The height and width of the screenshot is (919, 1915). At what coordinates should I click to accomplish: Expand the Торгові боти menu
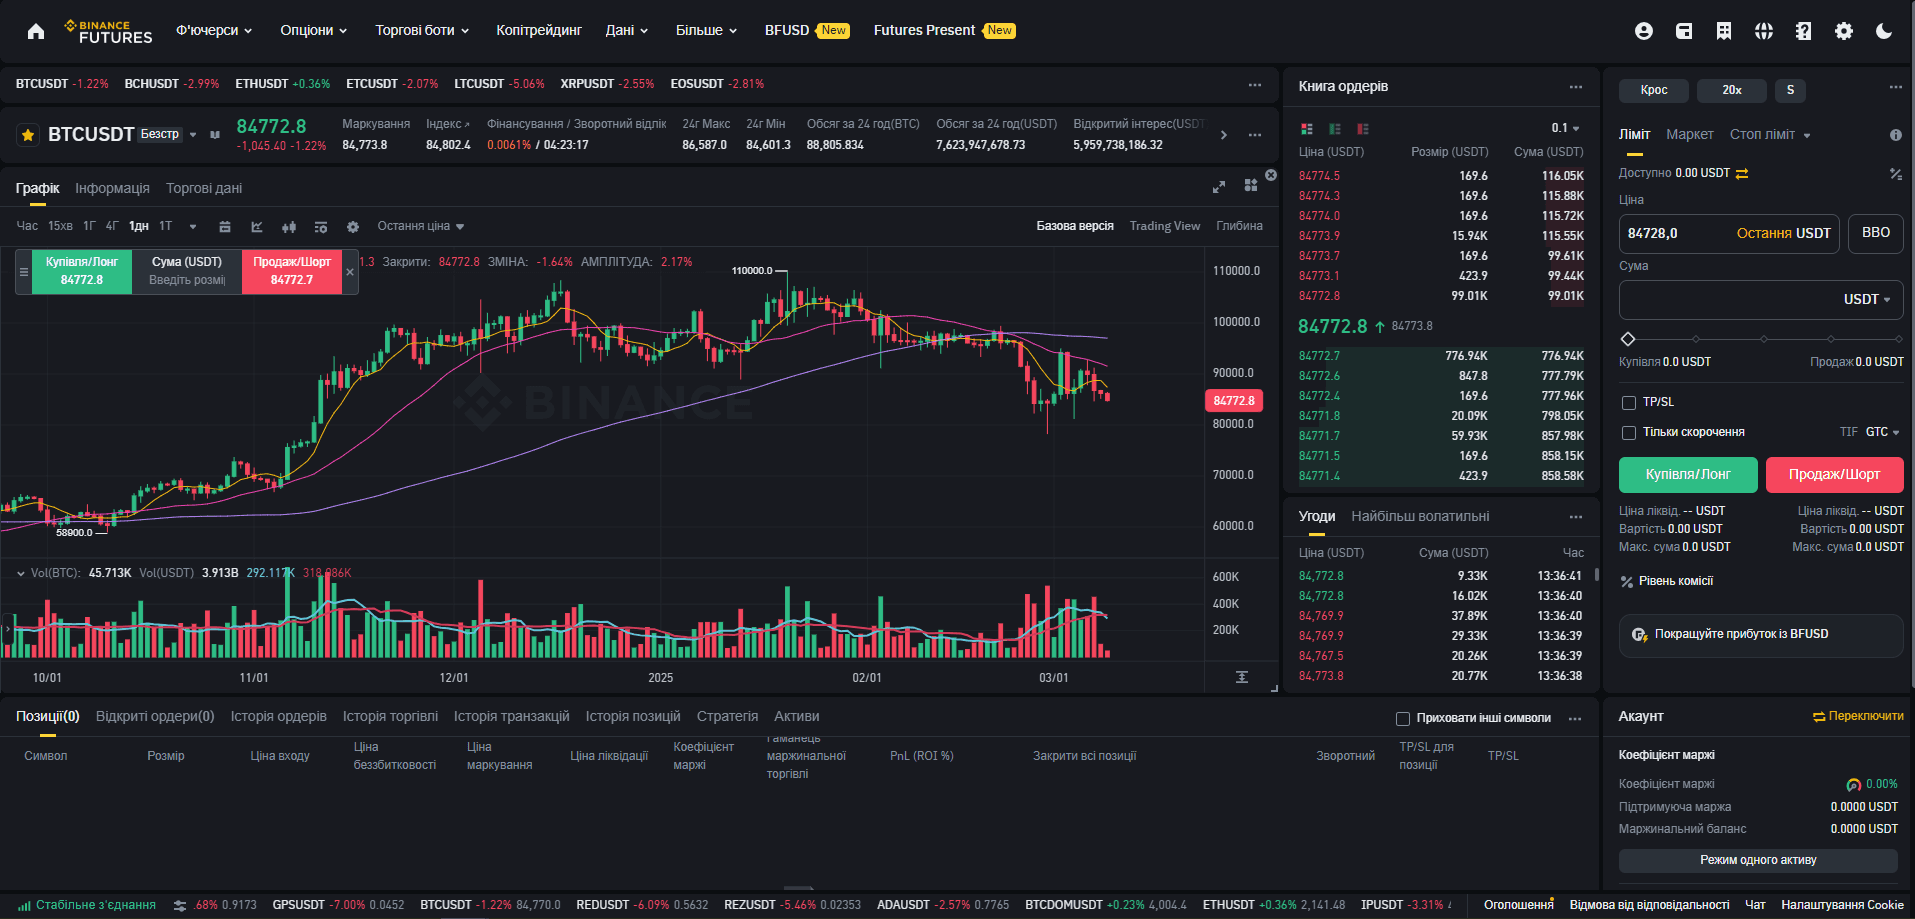[x=422, y=31]
